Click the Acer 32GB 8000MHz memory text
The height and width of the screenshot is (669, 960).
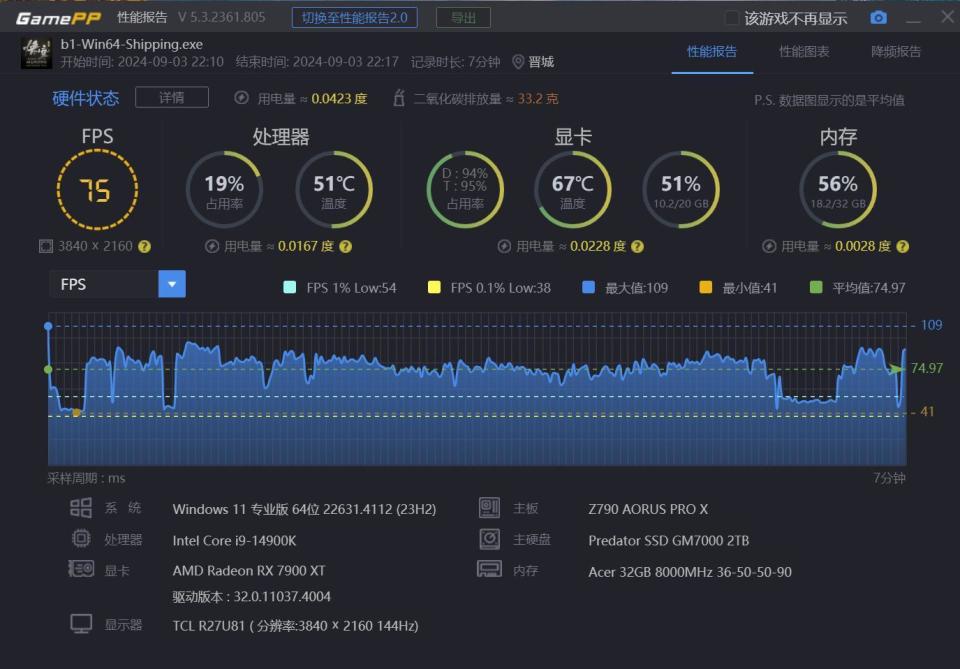[x=690, y=572]
